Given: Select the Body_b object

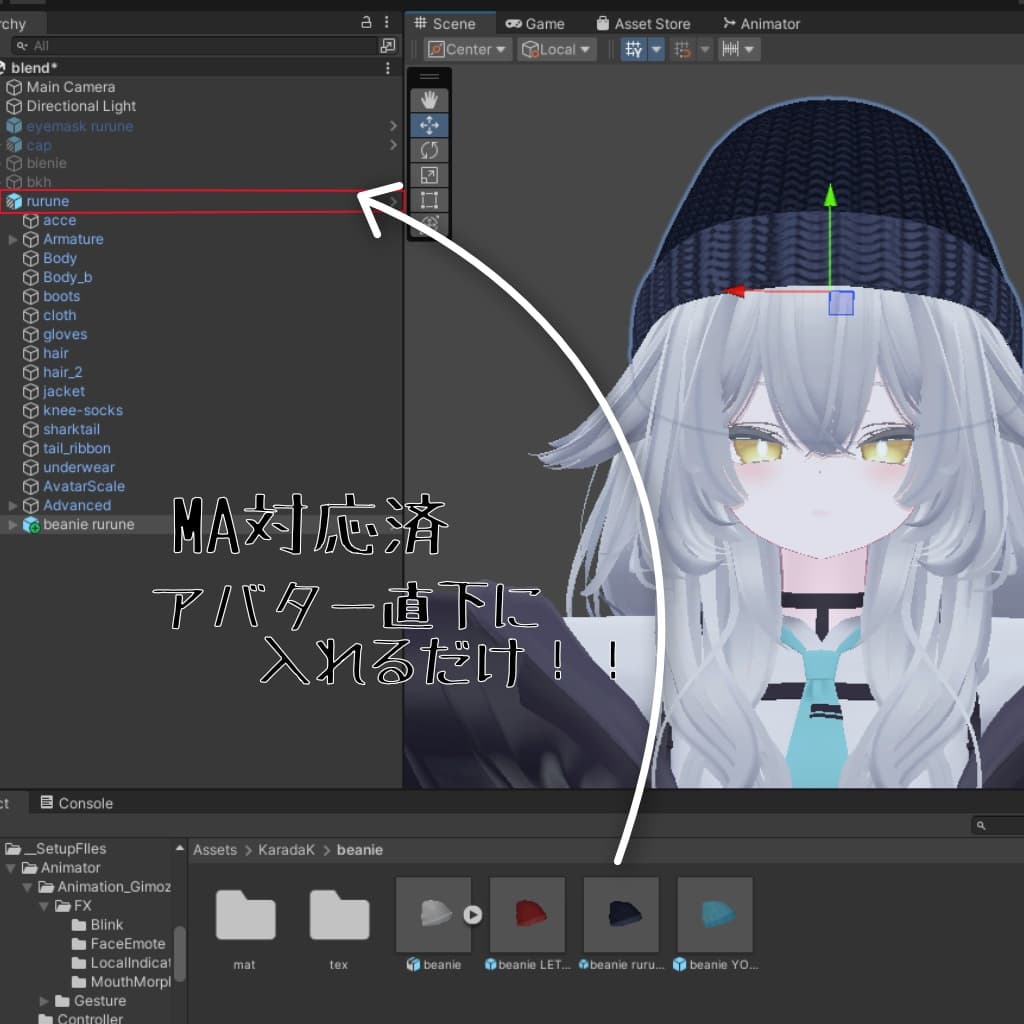Looking at the screenshot, I should click(67, 277).
